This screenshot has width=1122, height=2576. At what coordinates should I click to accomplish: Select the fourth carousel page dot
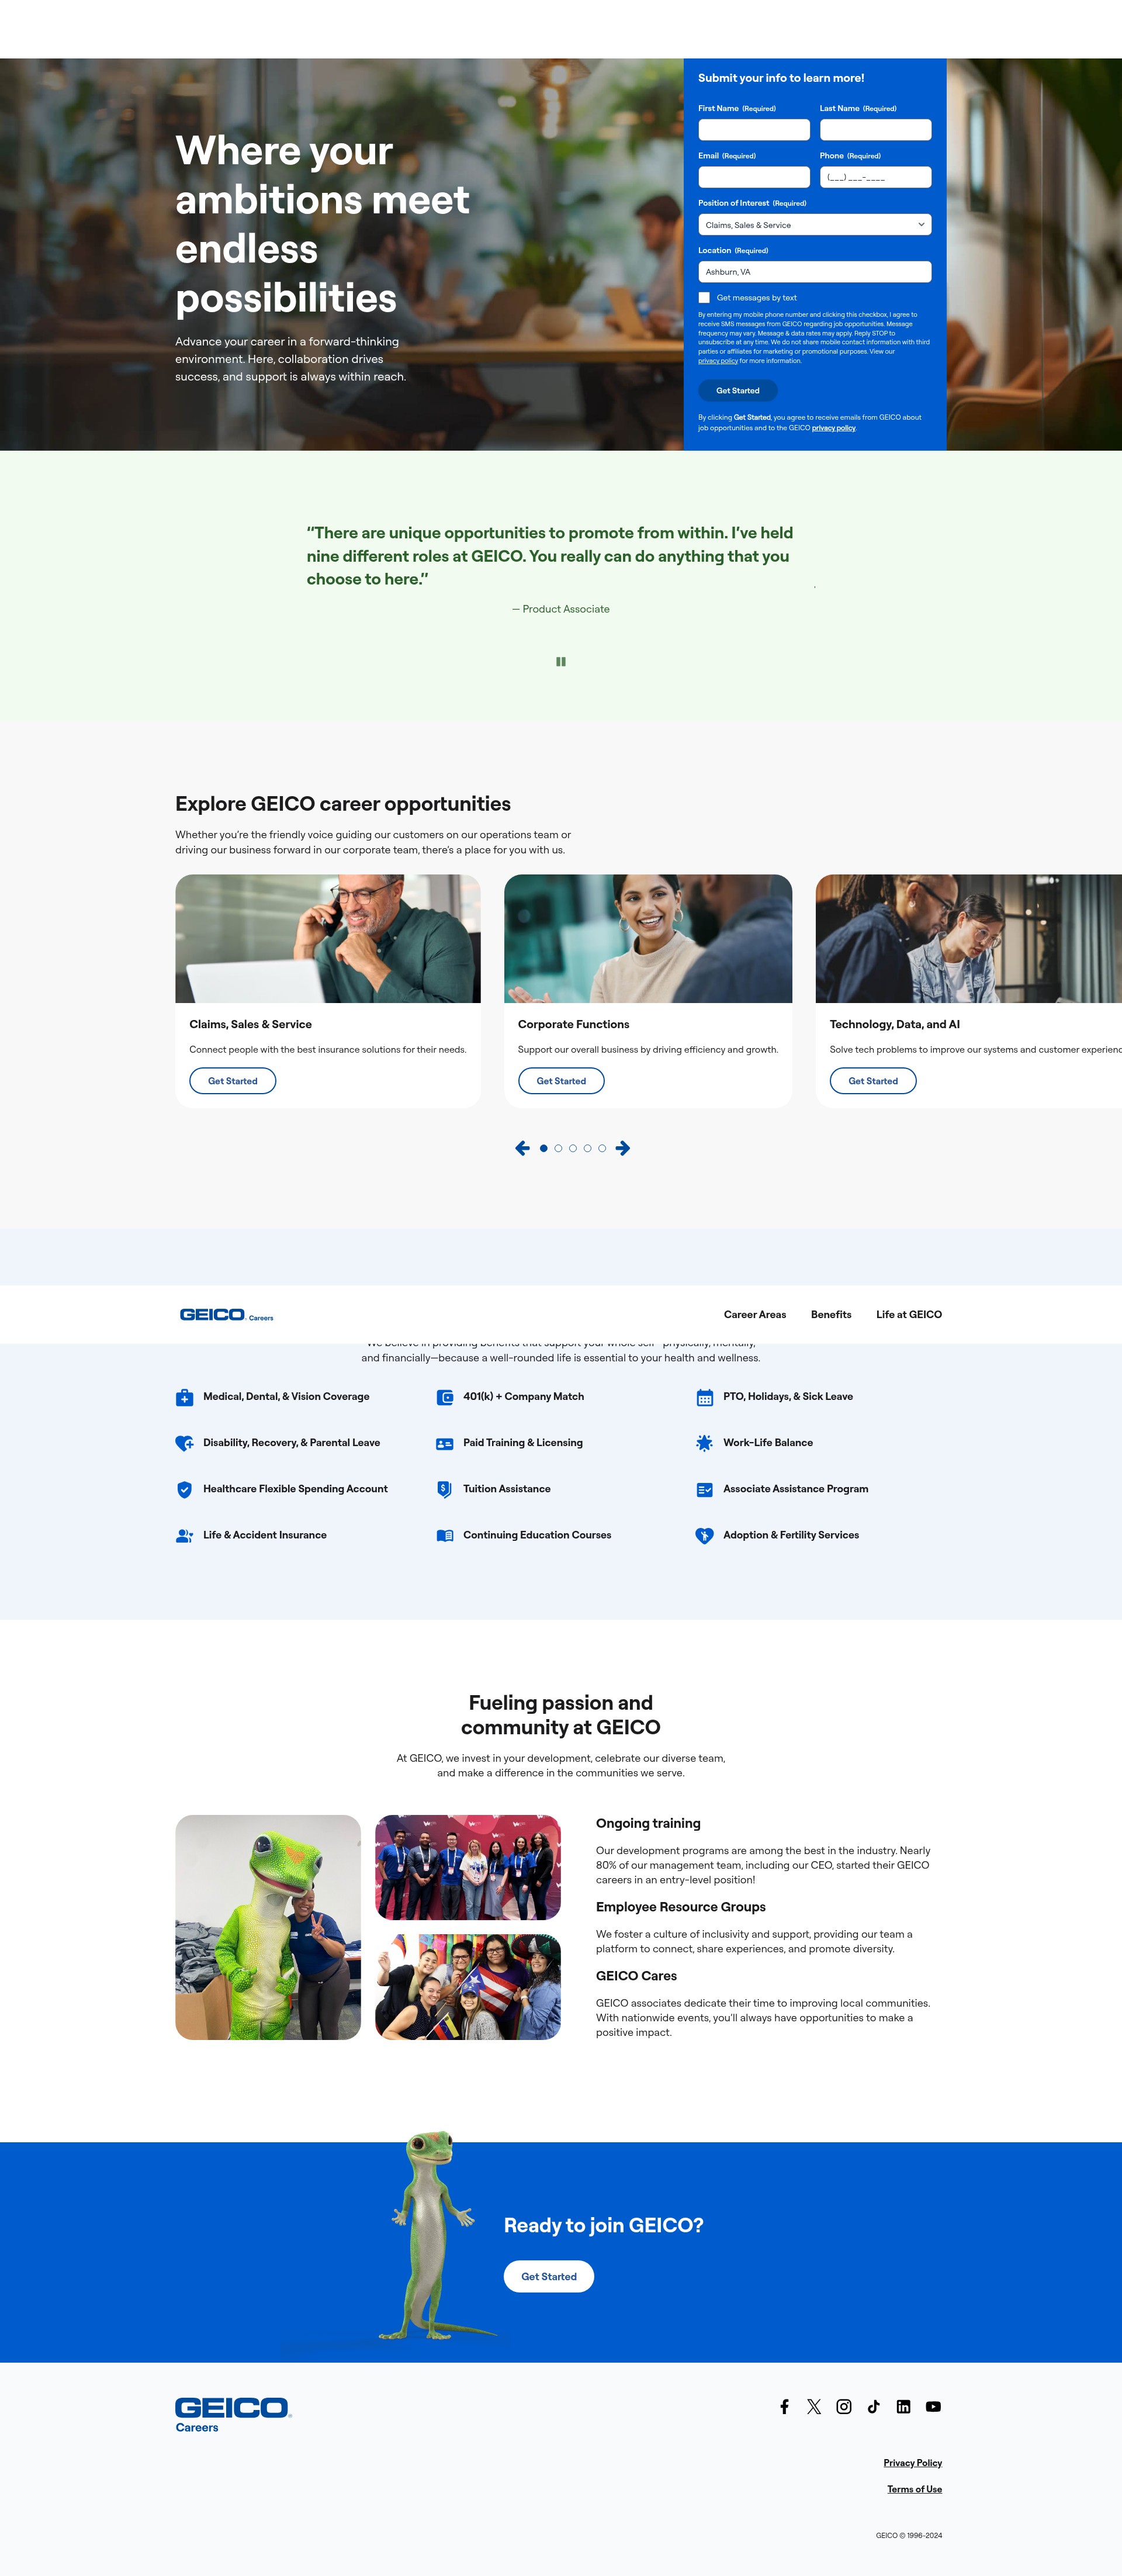pos(587,1148)
